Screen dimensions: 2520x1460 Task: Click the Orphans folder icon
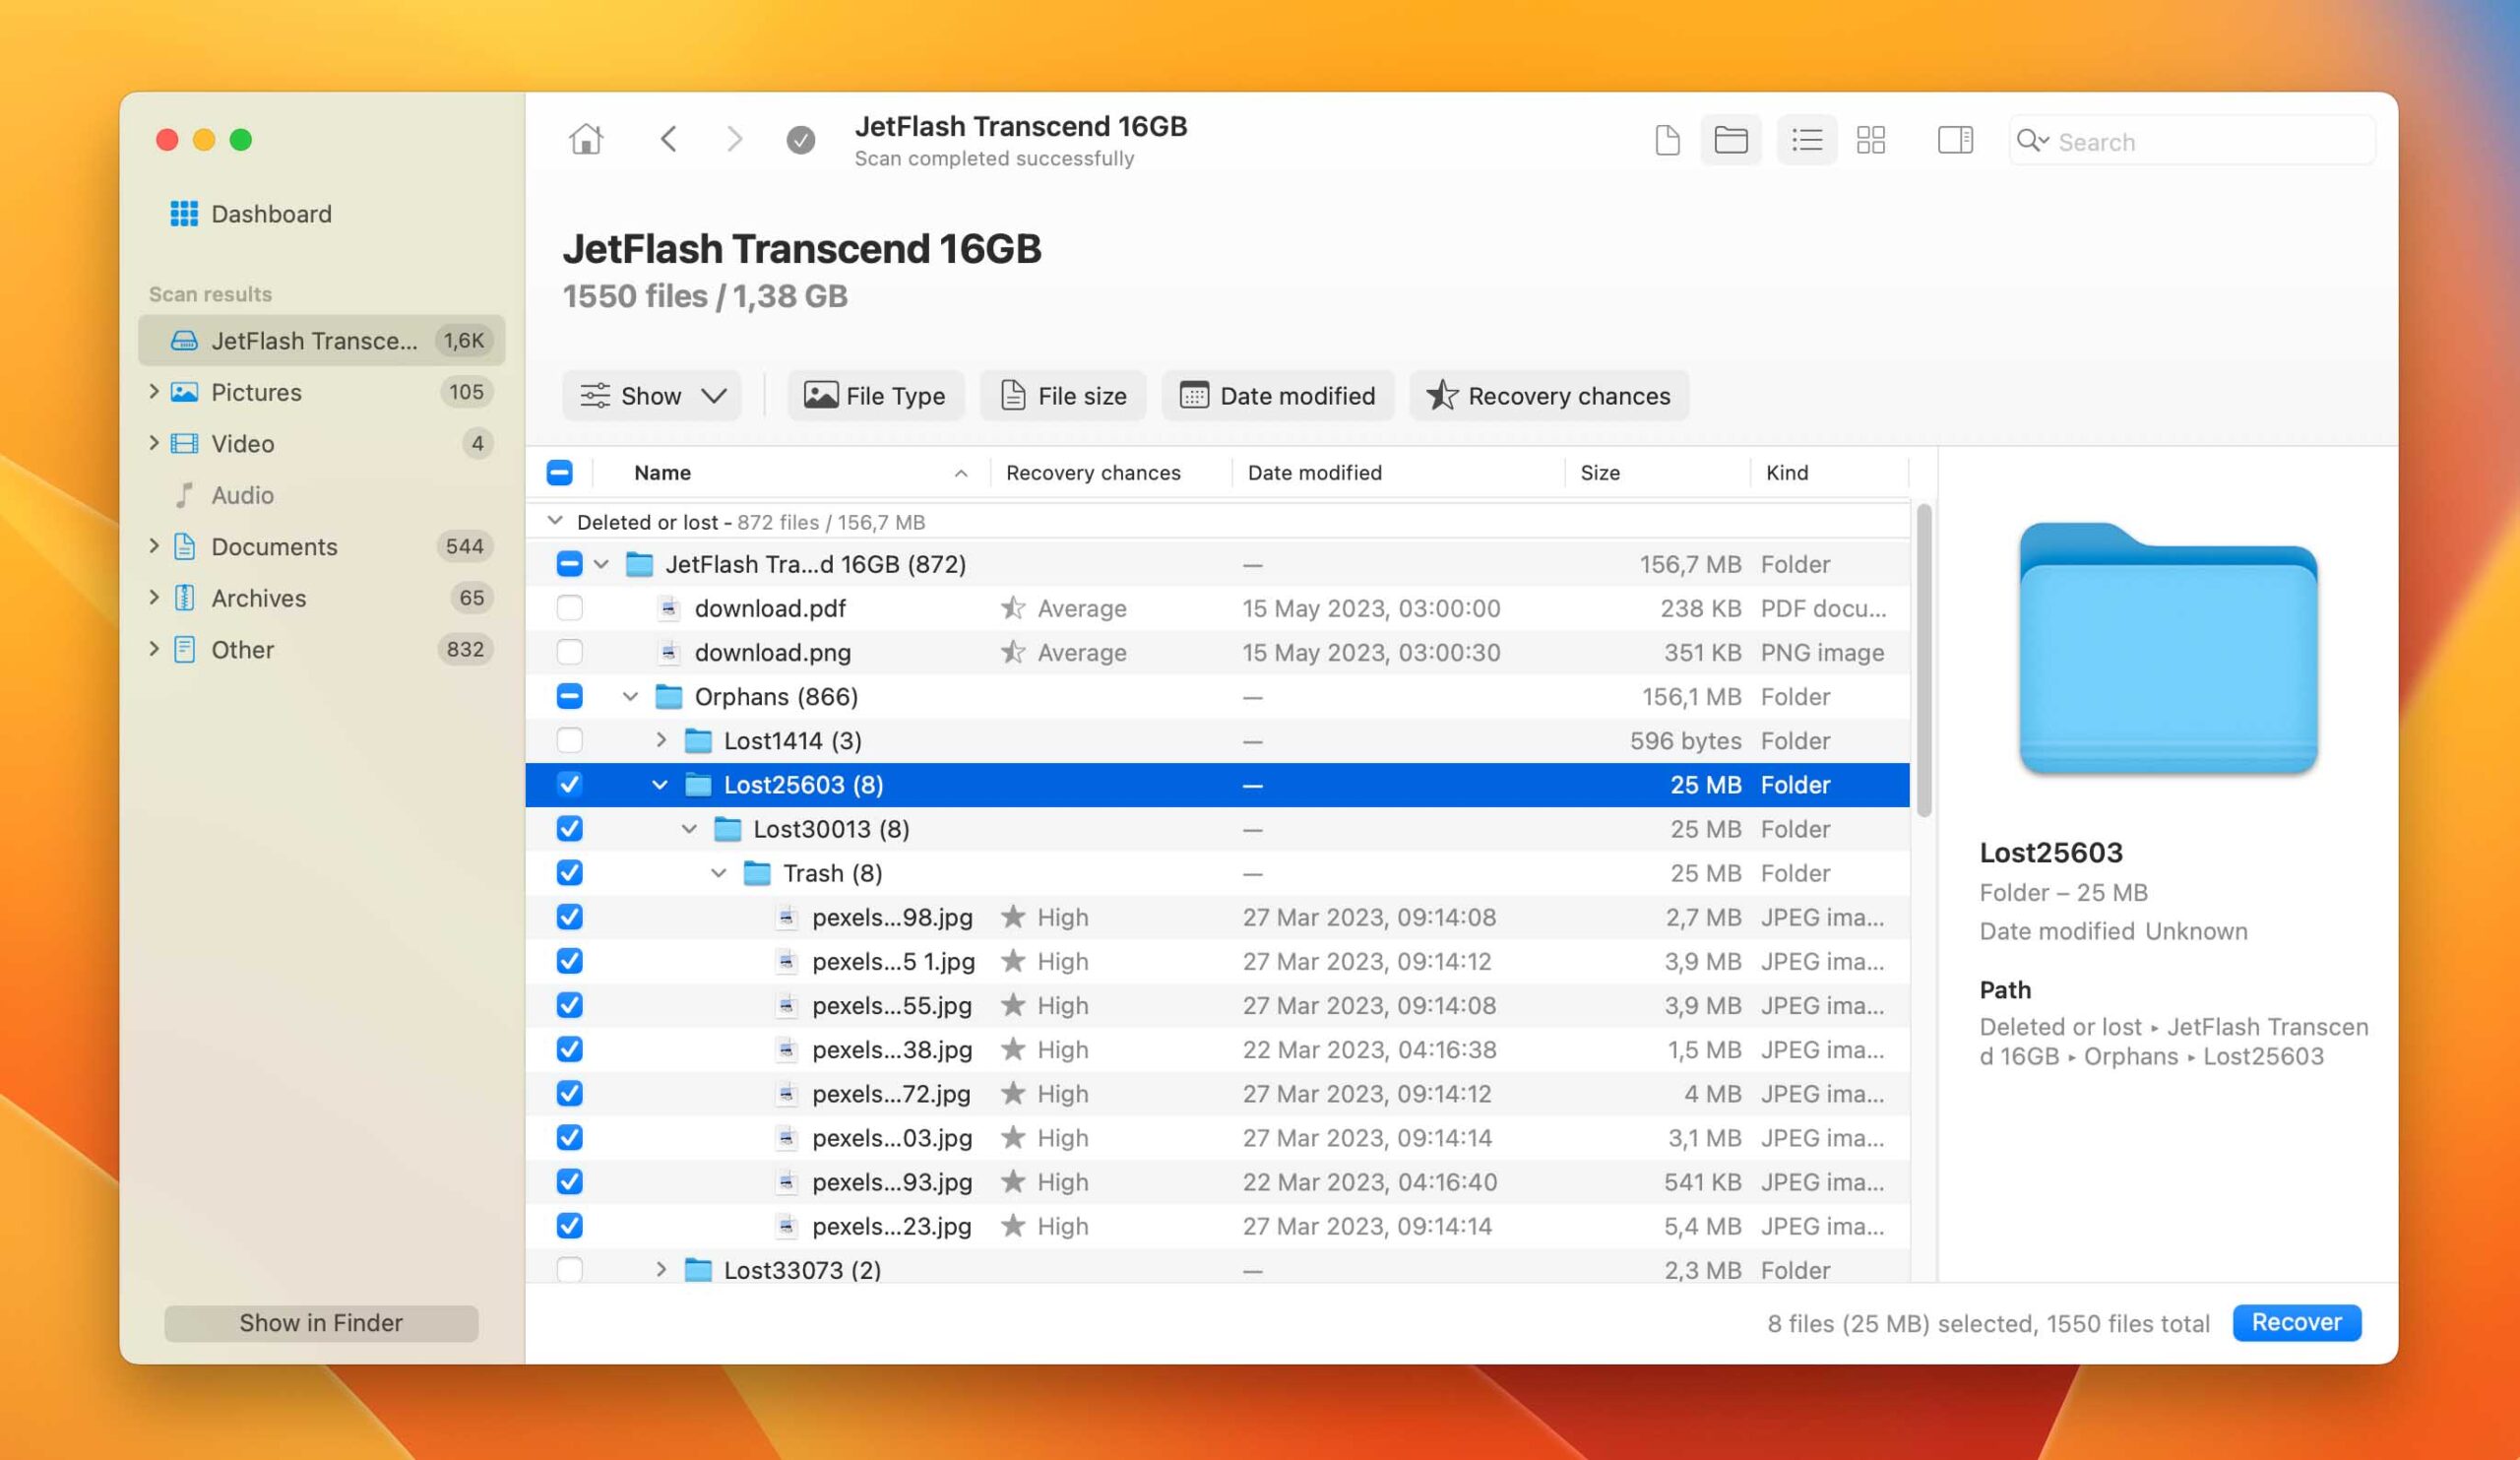tap(668, 696)
